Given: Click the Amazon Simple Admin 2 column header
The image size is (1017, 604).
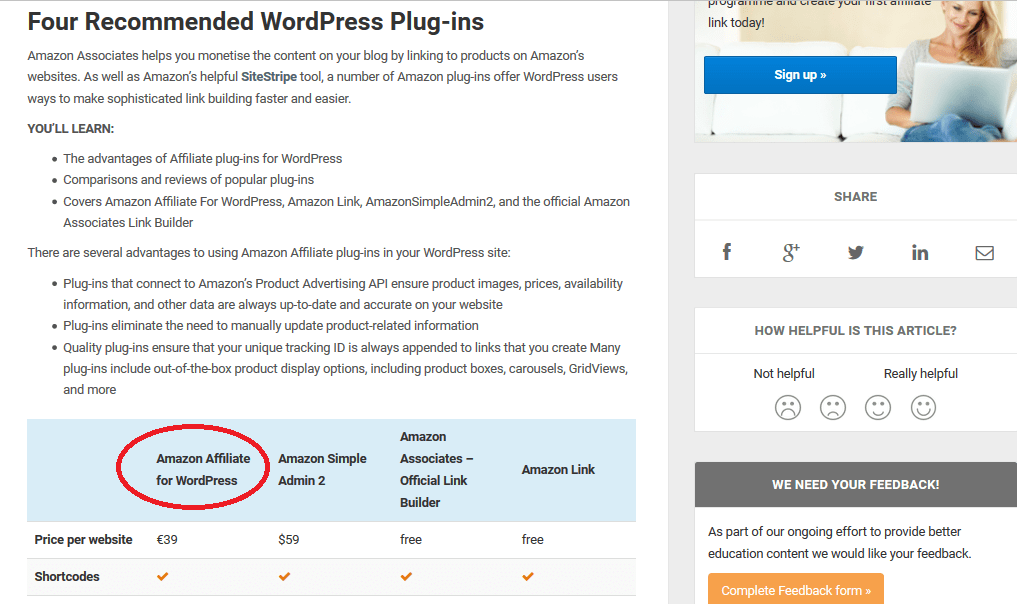Looking at the screenshot, I should pos(322,470).
